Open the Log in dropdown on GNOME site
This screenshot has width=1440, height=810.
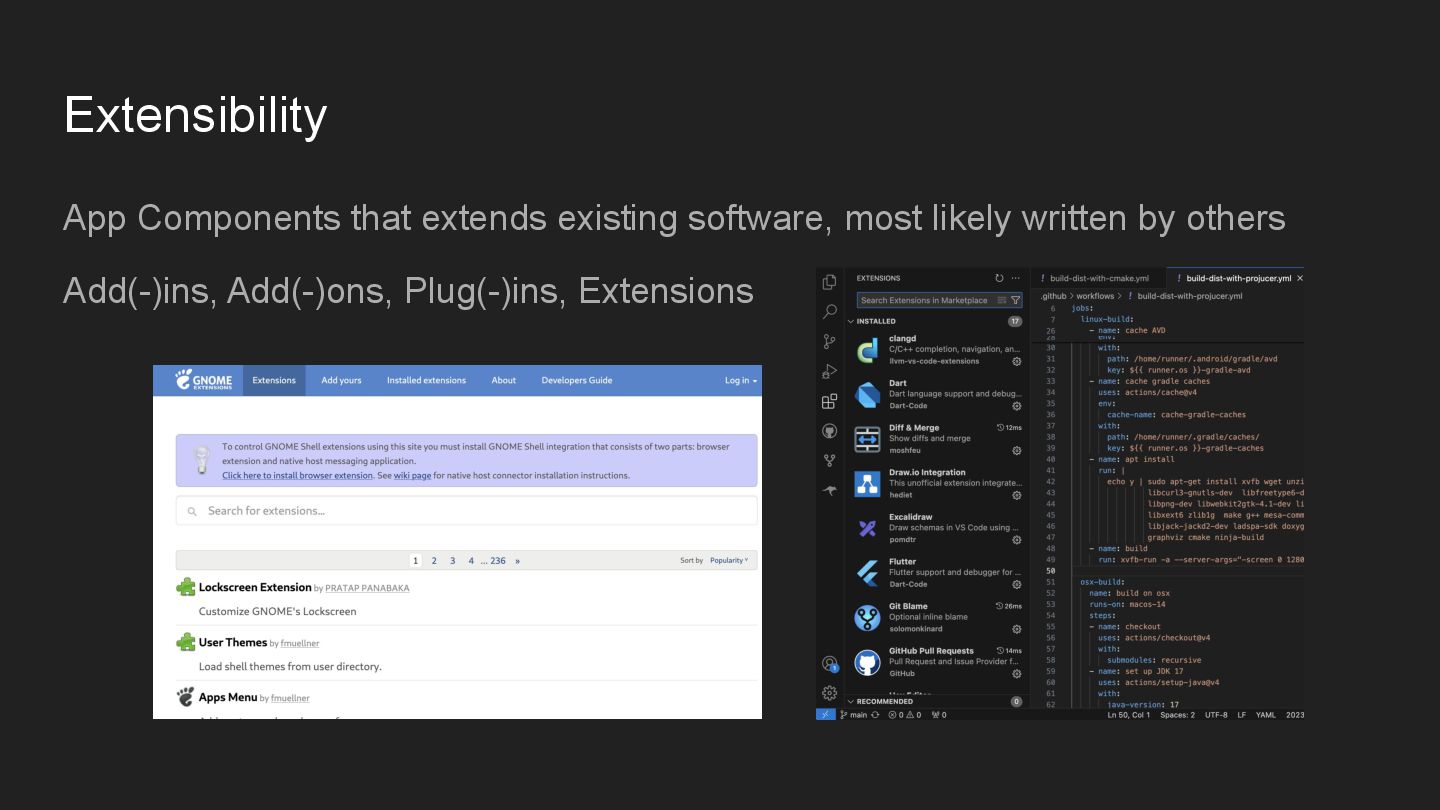click(741, 380)
